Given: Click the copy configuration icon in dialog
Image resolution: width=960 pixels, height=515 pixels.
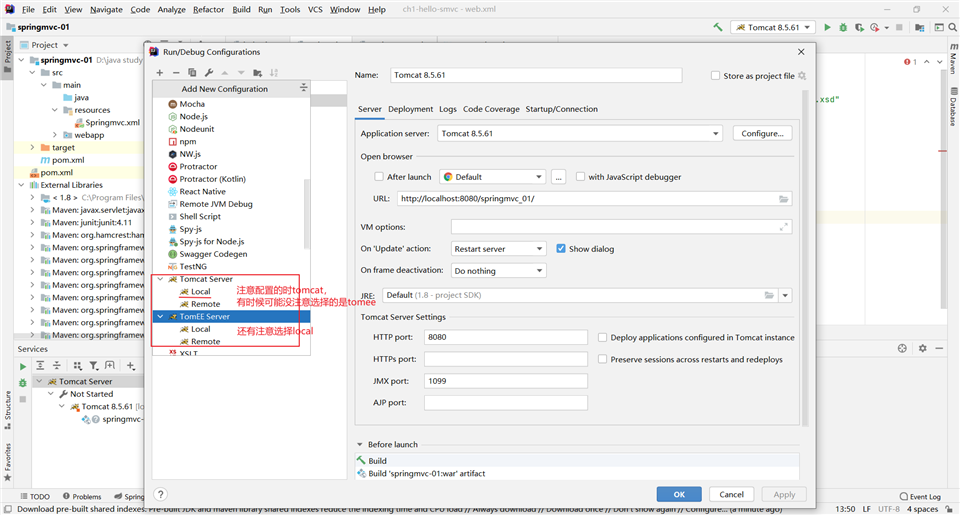Looking at the screenshot, I should point(192,72).
